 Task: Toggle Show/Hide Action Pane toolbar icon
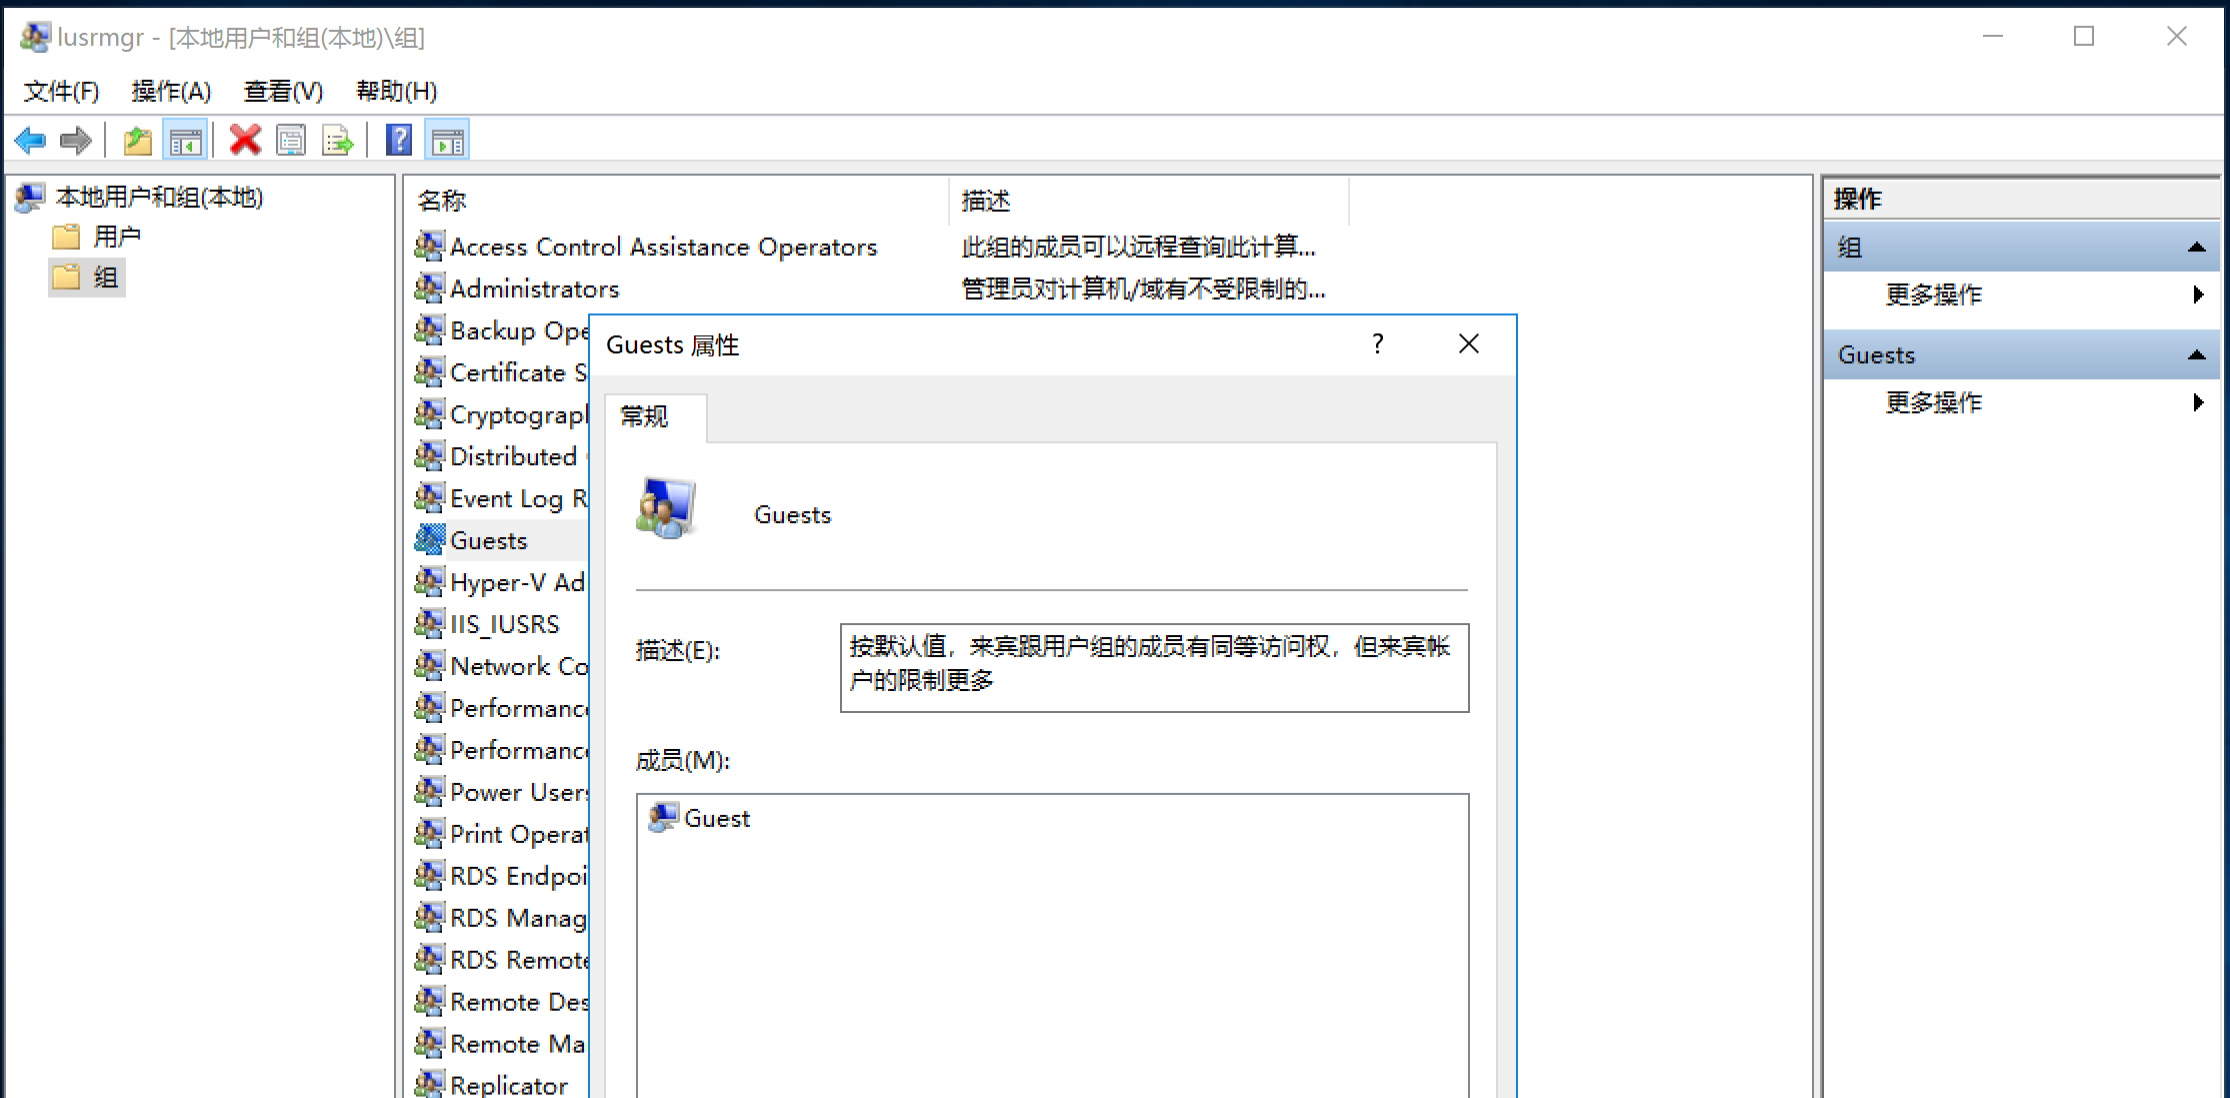point(447,141)
